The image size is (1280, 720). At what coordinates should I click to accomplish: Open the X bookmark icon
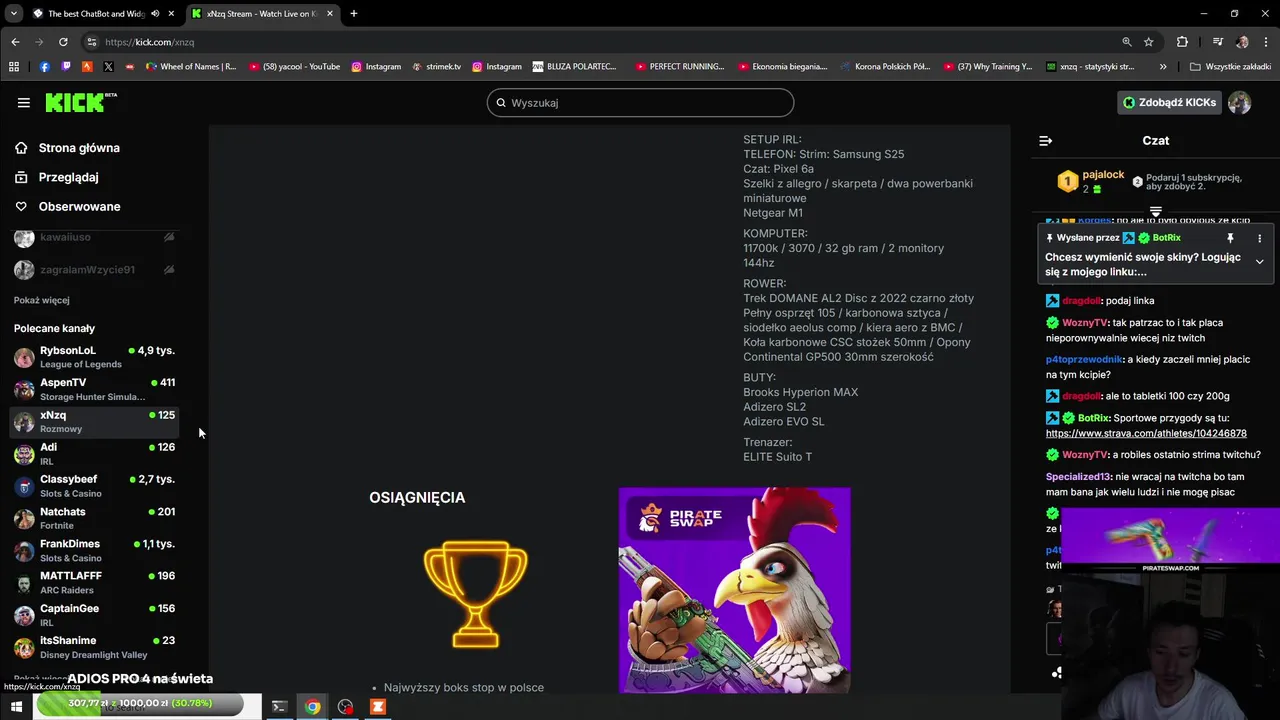pyautogui.click(x=109, y=67)
